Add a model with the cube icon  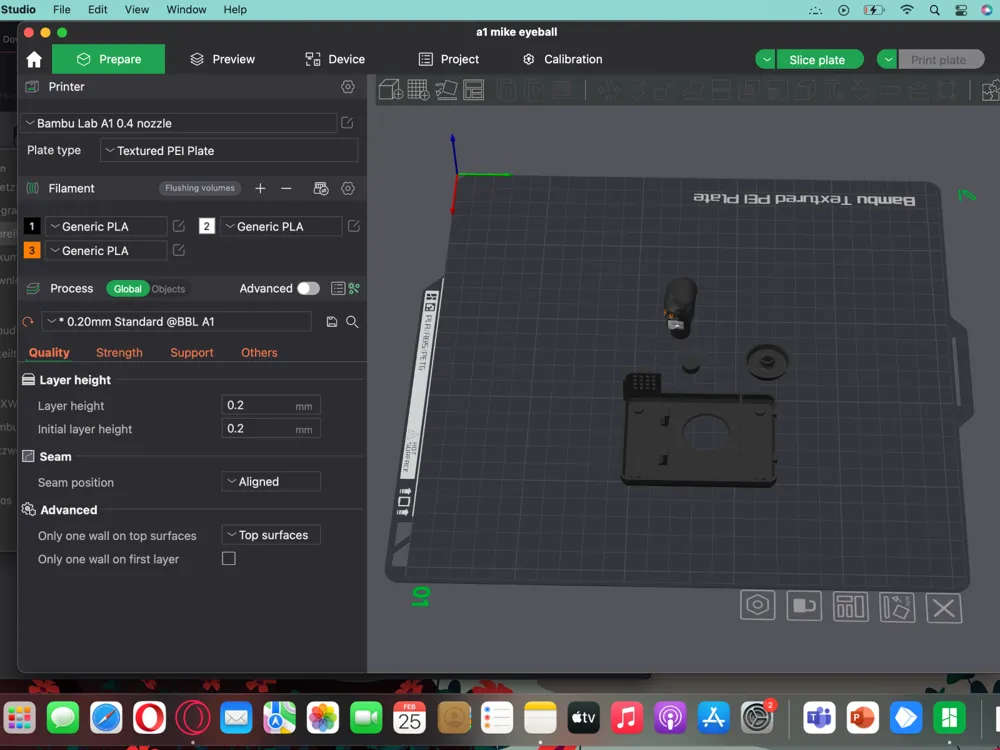390,90
